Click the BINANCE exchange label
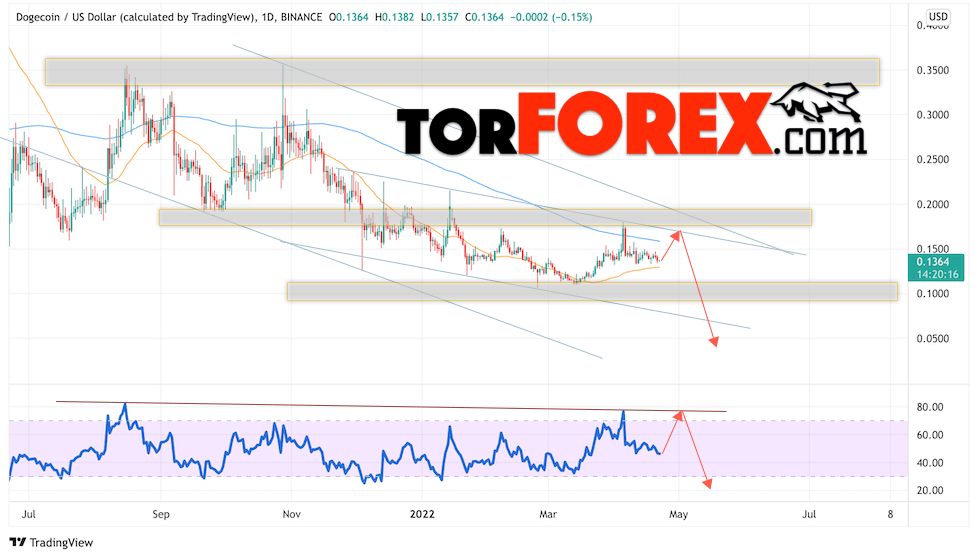The height and width of the screenshot is (558, 978). click(x=301, y=17)
